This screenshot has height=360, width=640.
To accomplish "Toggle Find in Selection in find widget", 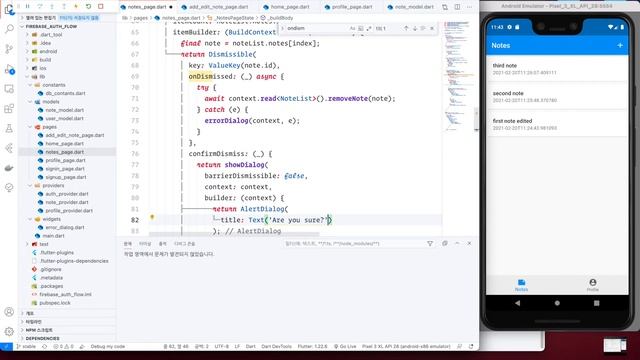I will 423,28.
